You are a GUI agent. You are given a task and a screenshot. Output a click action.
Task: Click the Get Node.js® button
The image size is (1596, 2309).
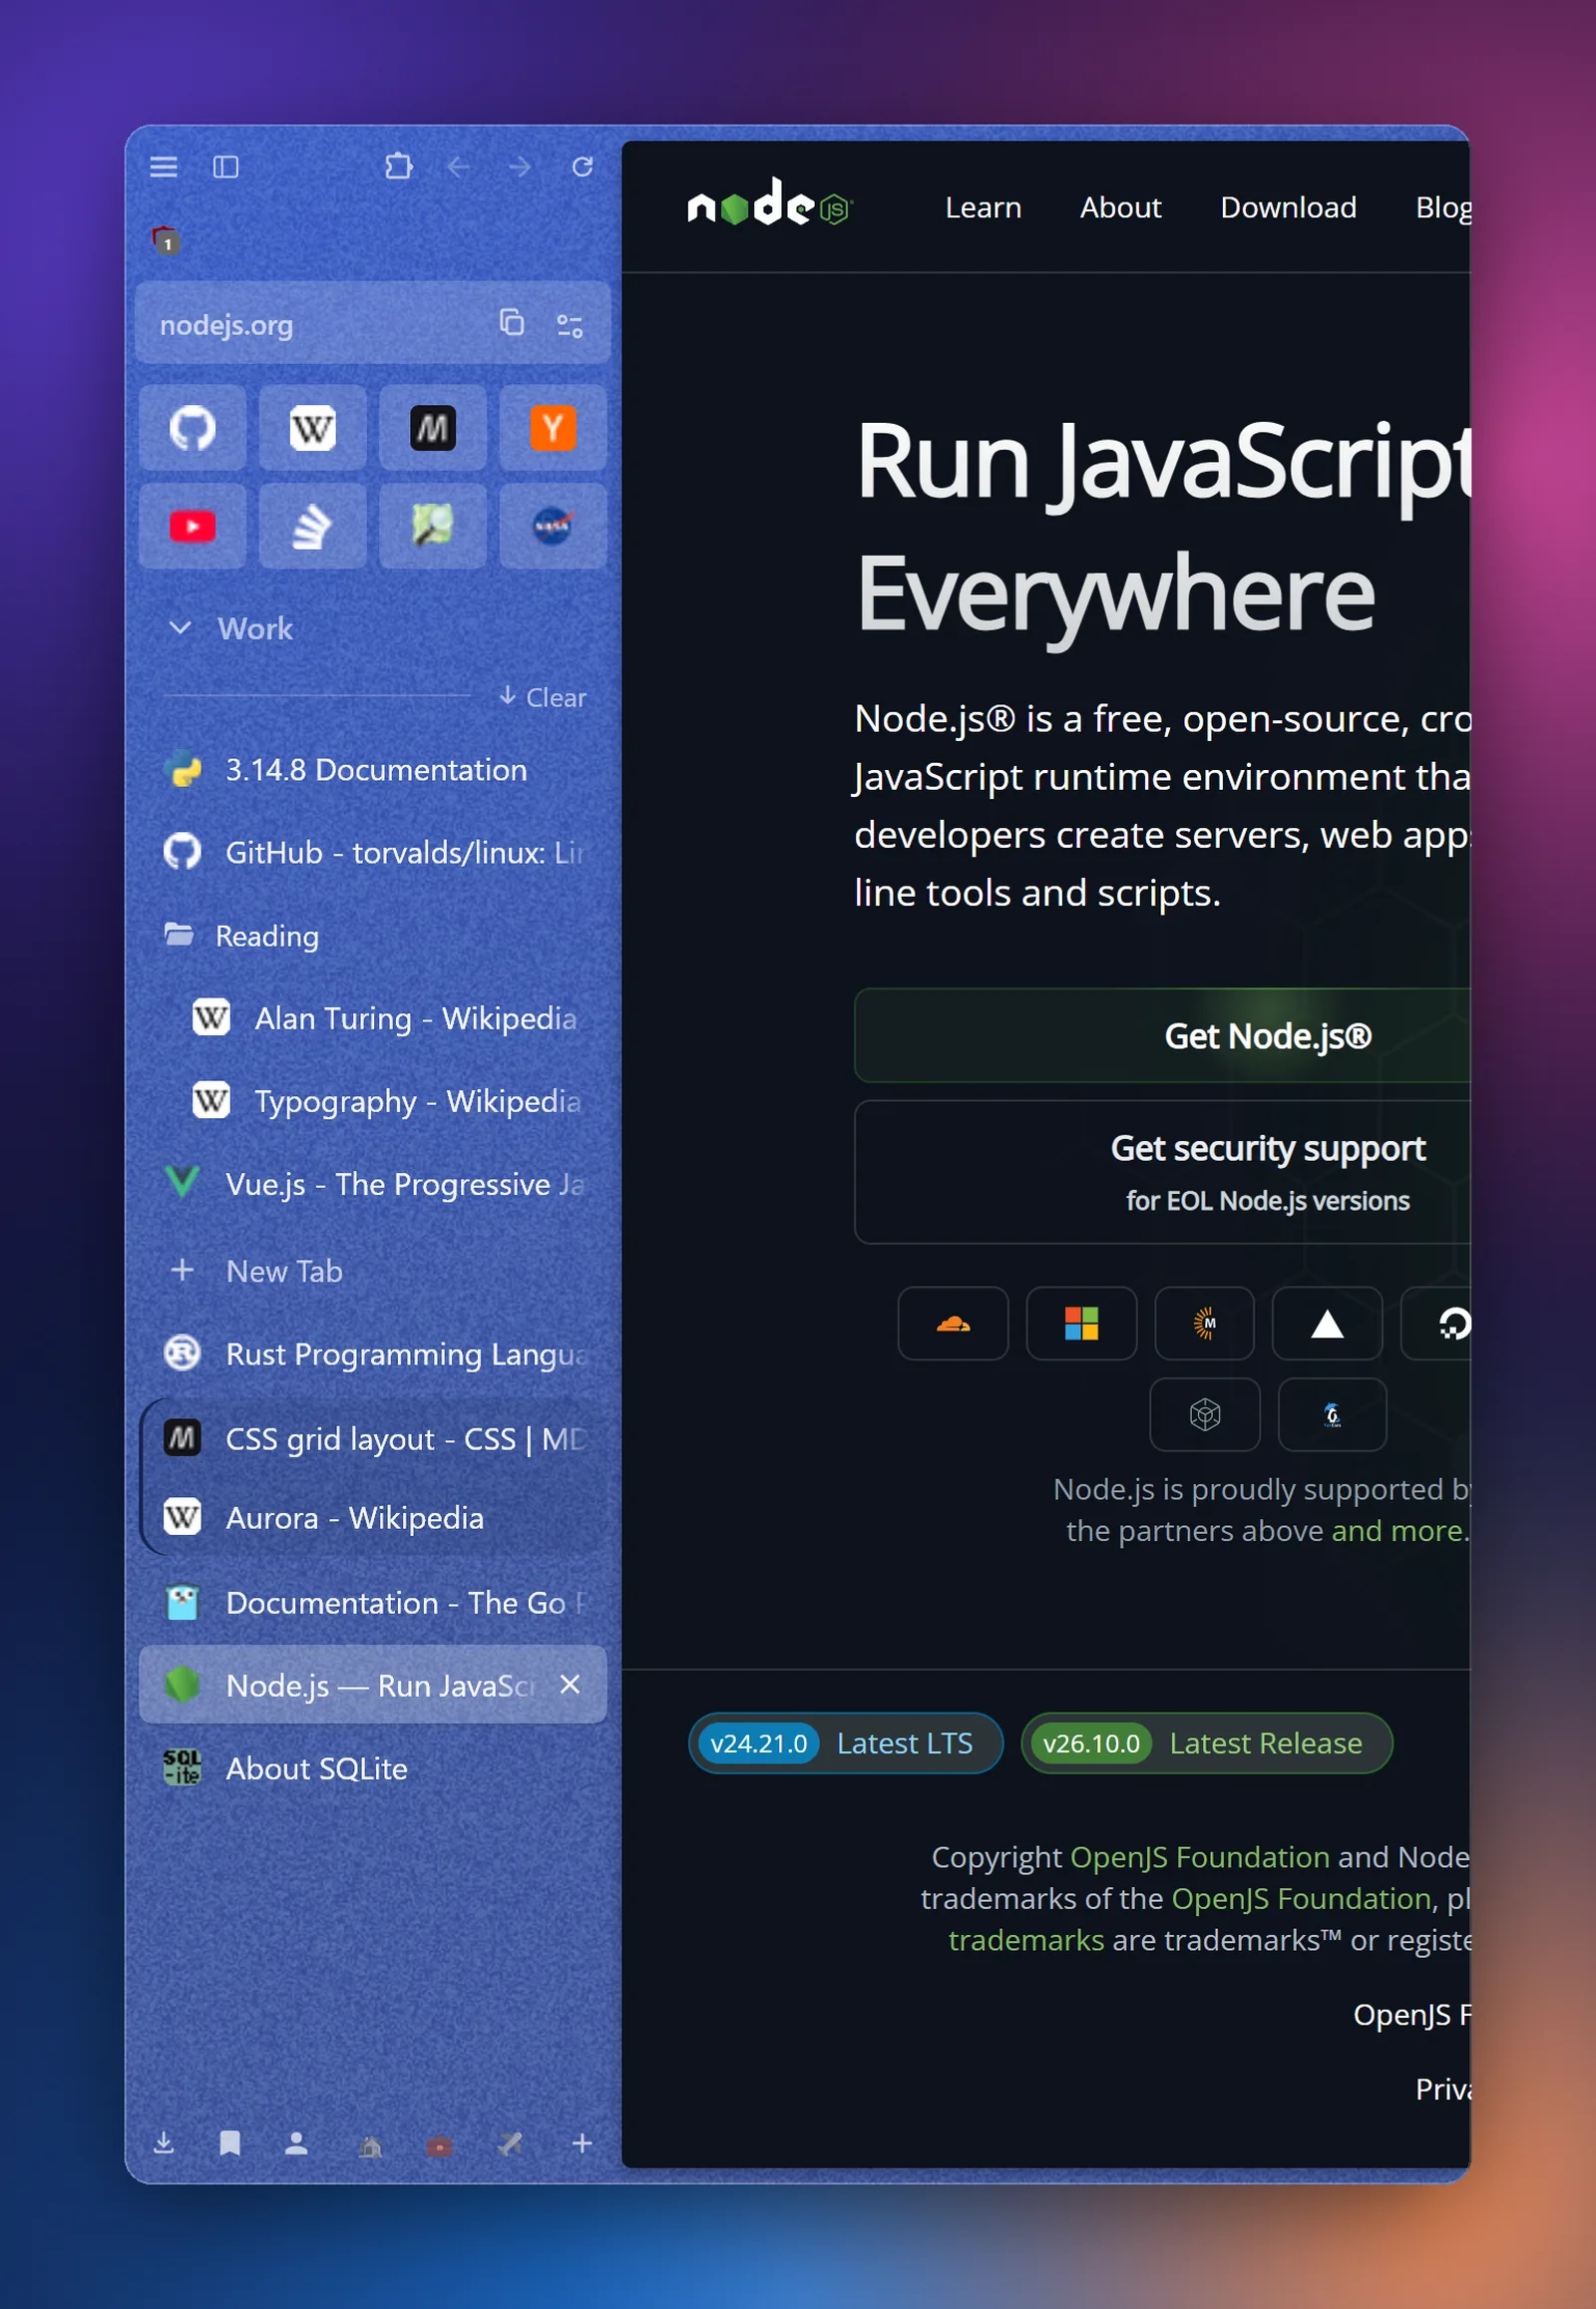click(x=1162, y=1035)
